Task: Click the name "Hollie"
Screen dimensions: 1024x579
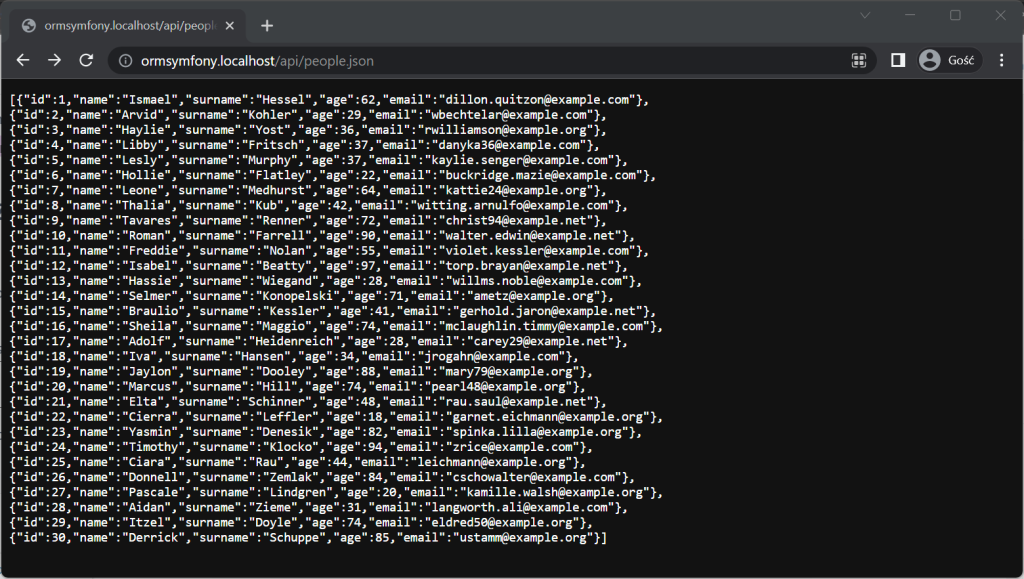Action: [x=143, y=175]
